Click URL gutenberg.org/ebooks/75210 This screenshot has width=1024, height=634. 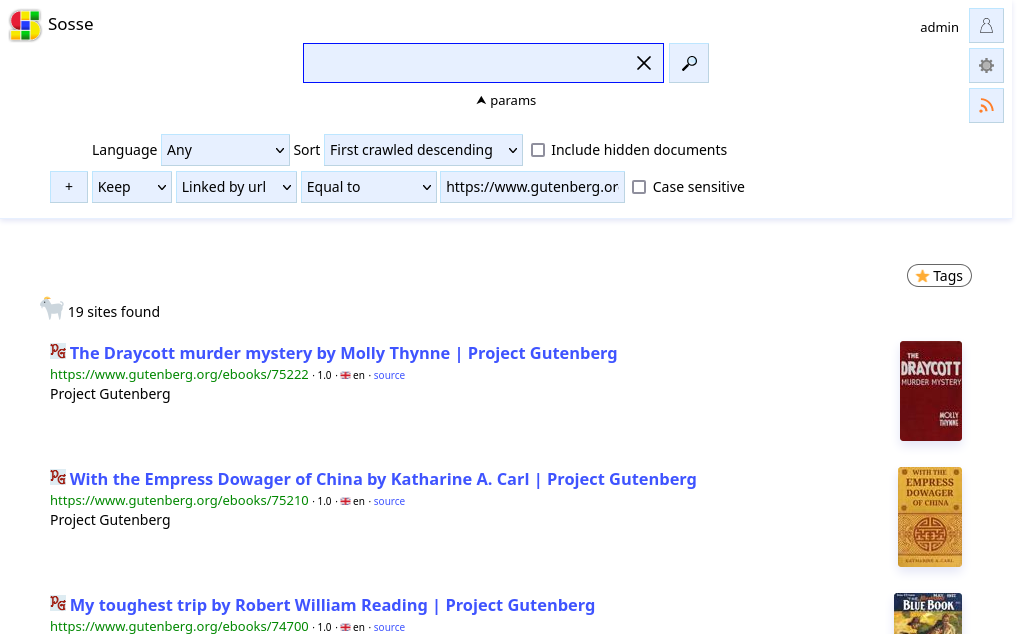click(180, 501)
